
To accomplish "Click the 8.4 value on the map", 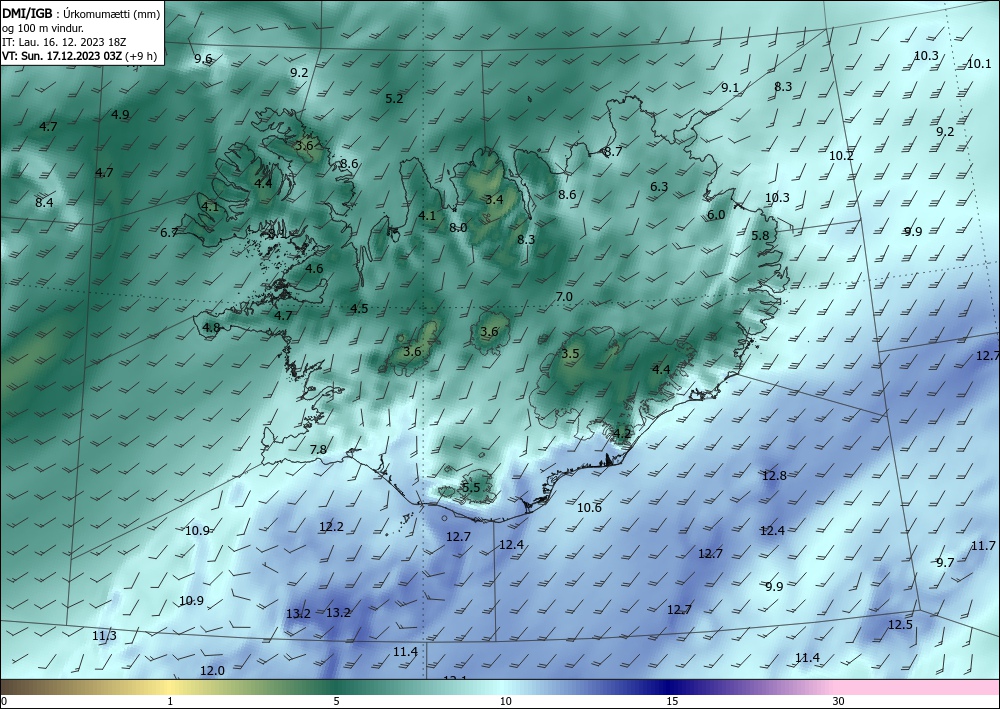I will point(45,203).
